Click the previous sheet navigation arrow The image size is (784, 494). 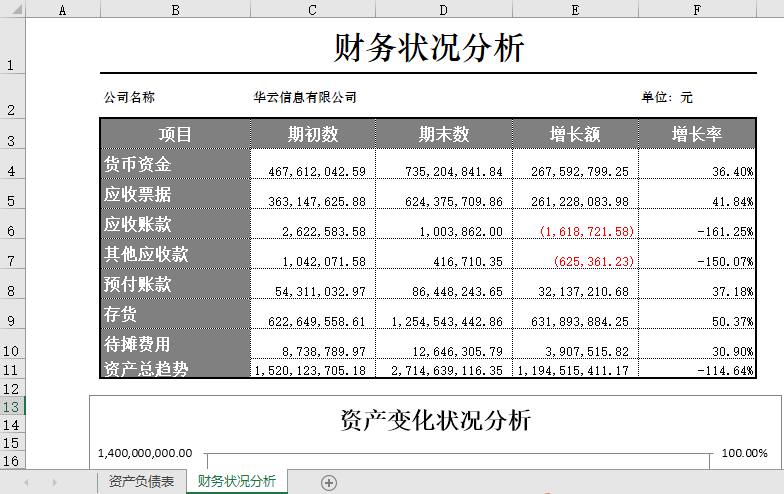(x=26, y=482)
